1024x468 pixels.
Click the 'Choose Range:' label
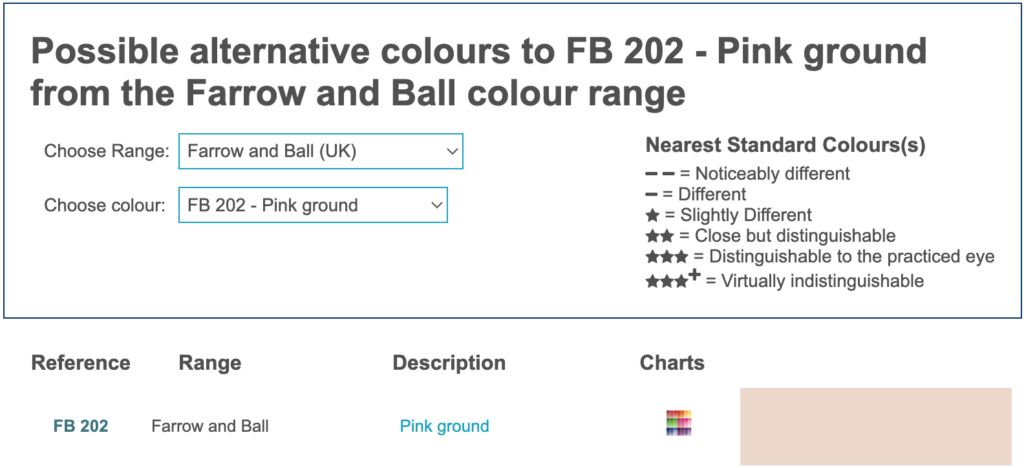click(105, 152)
